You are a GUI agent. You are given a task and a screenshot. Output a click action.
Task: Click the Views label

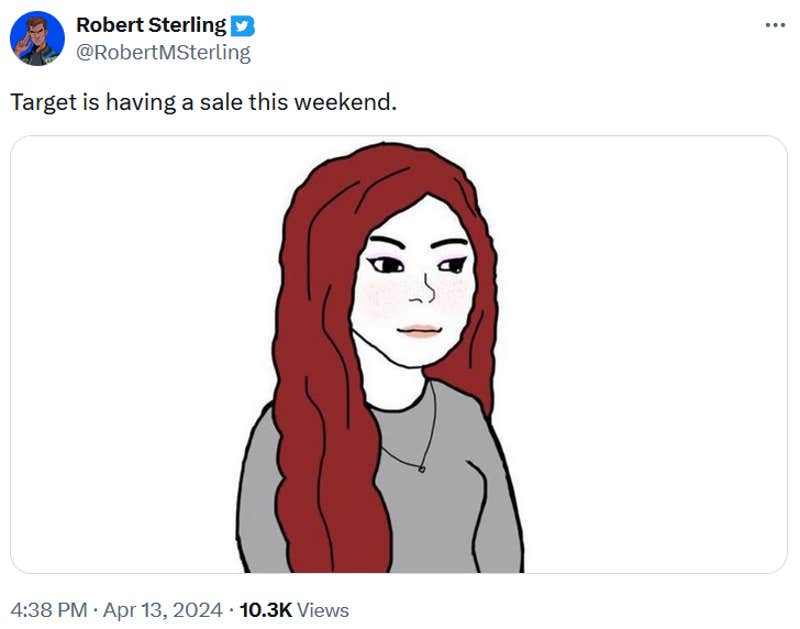tap(324, 609)
